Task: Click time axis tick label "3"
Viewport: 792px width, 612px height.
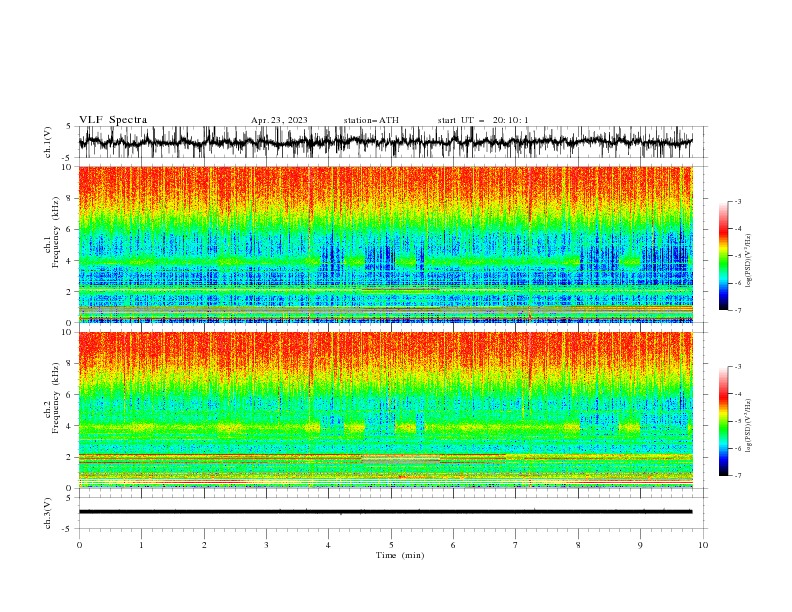Action: 266,545
